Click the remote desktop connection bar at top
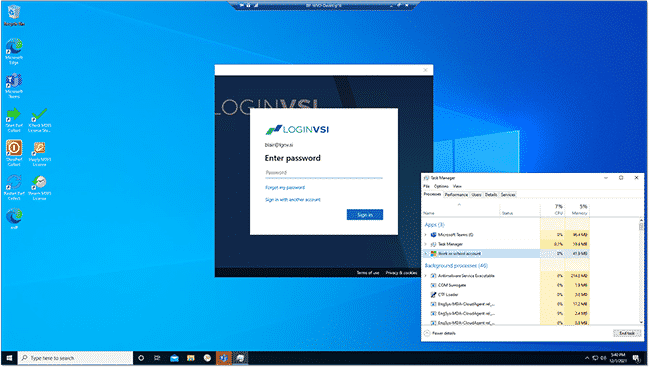 click(x=324, y=5)
